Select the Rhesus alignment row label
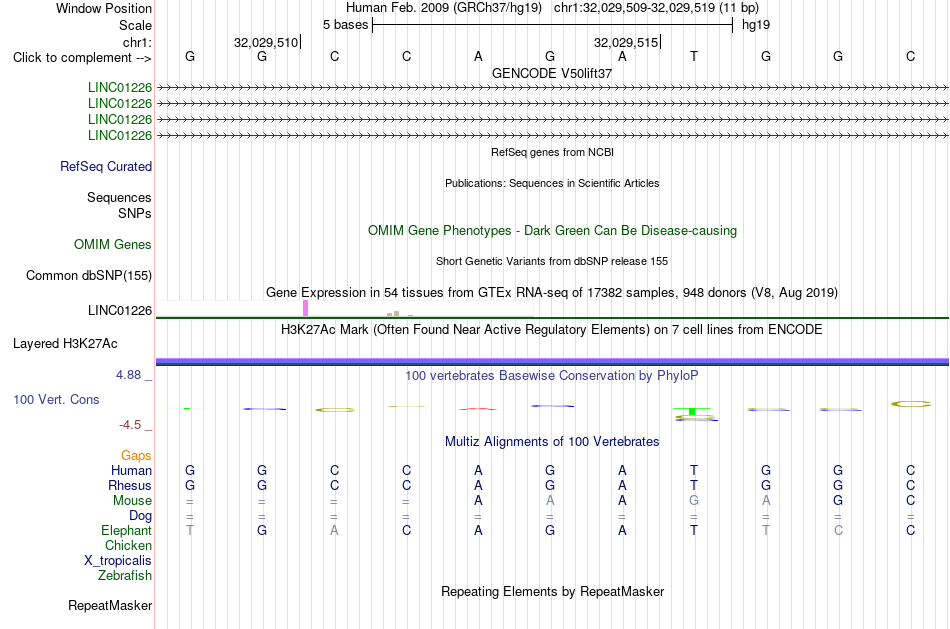The image size is (950, 629). click(x=130, y=486)
